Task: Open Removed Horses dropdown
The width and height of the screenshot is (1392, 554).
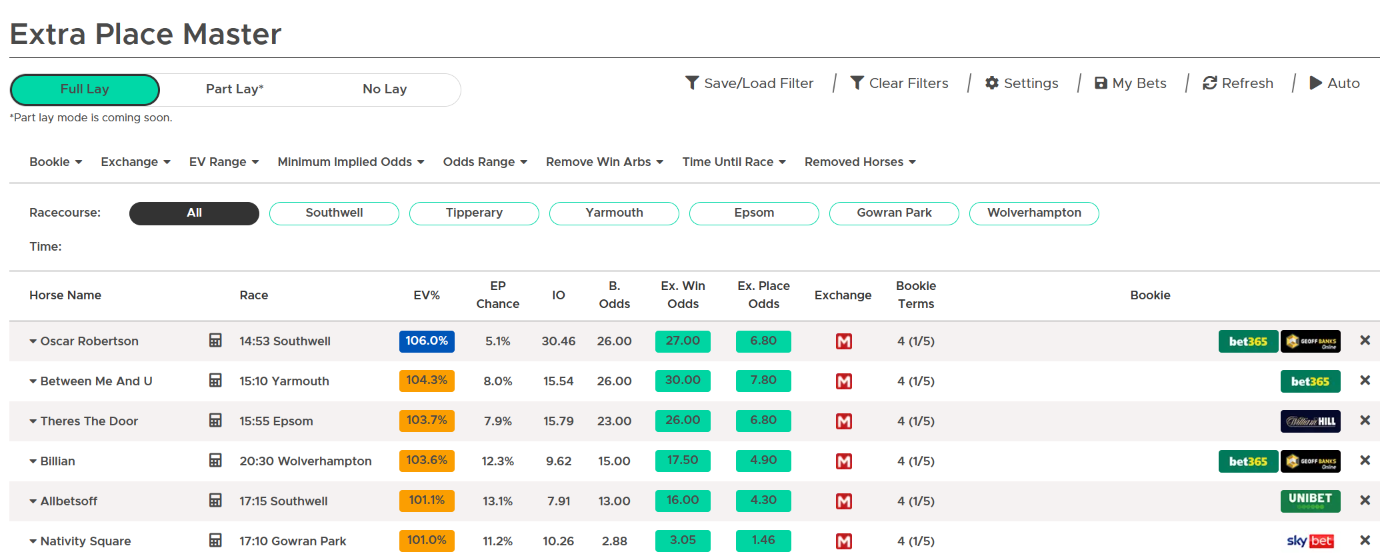Action: point(860,162)
